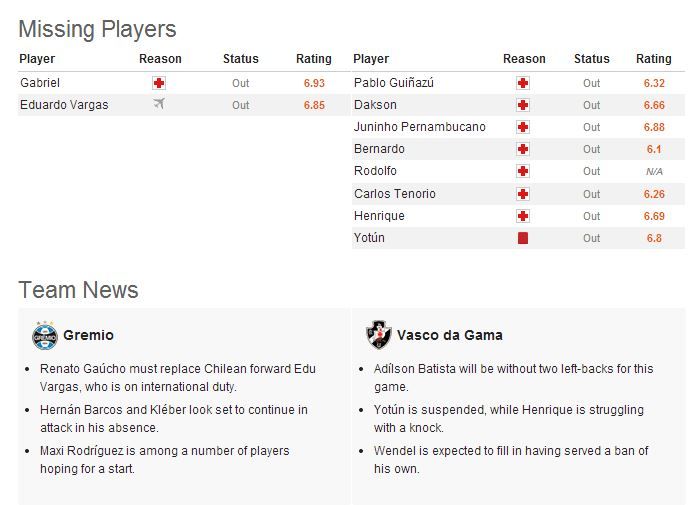Click Eduardo Vargas's international duty plane icon
The image size is (692, 505).
coord(159,104)
